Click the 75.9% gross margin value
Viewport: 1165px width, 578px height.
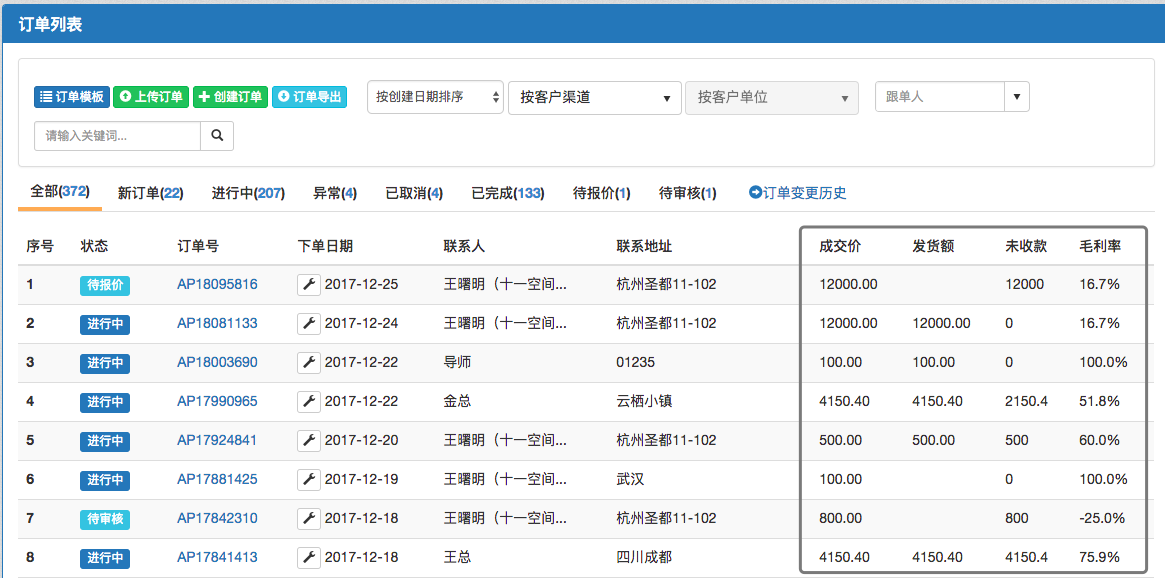[x=1100, y=557]
